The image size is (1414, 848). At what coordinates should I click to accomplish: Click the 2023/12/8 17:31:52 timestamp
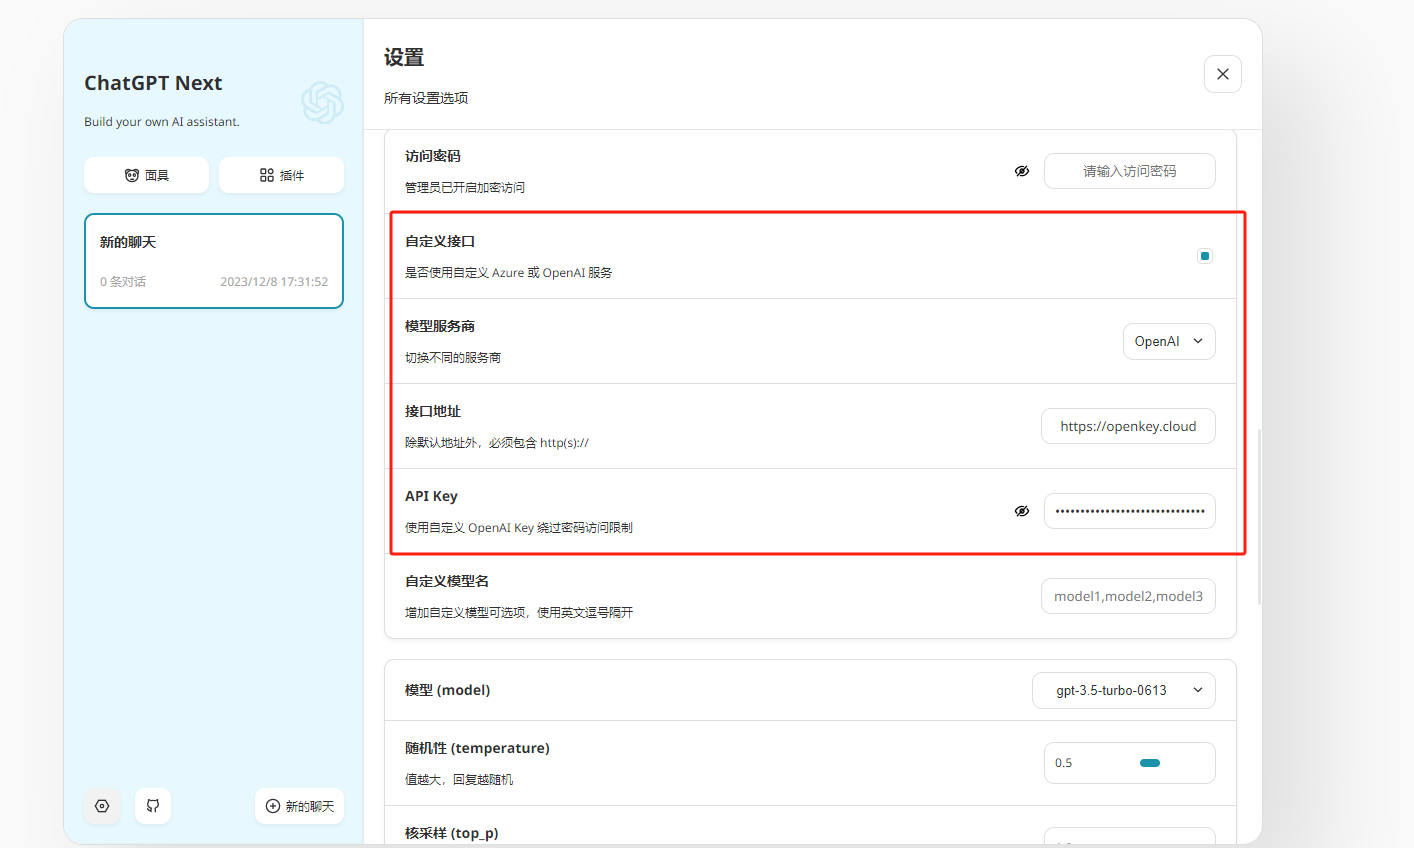pyautogui.click(x=274, y=282)
